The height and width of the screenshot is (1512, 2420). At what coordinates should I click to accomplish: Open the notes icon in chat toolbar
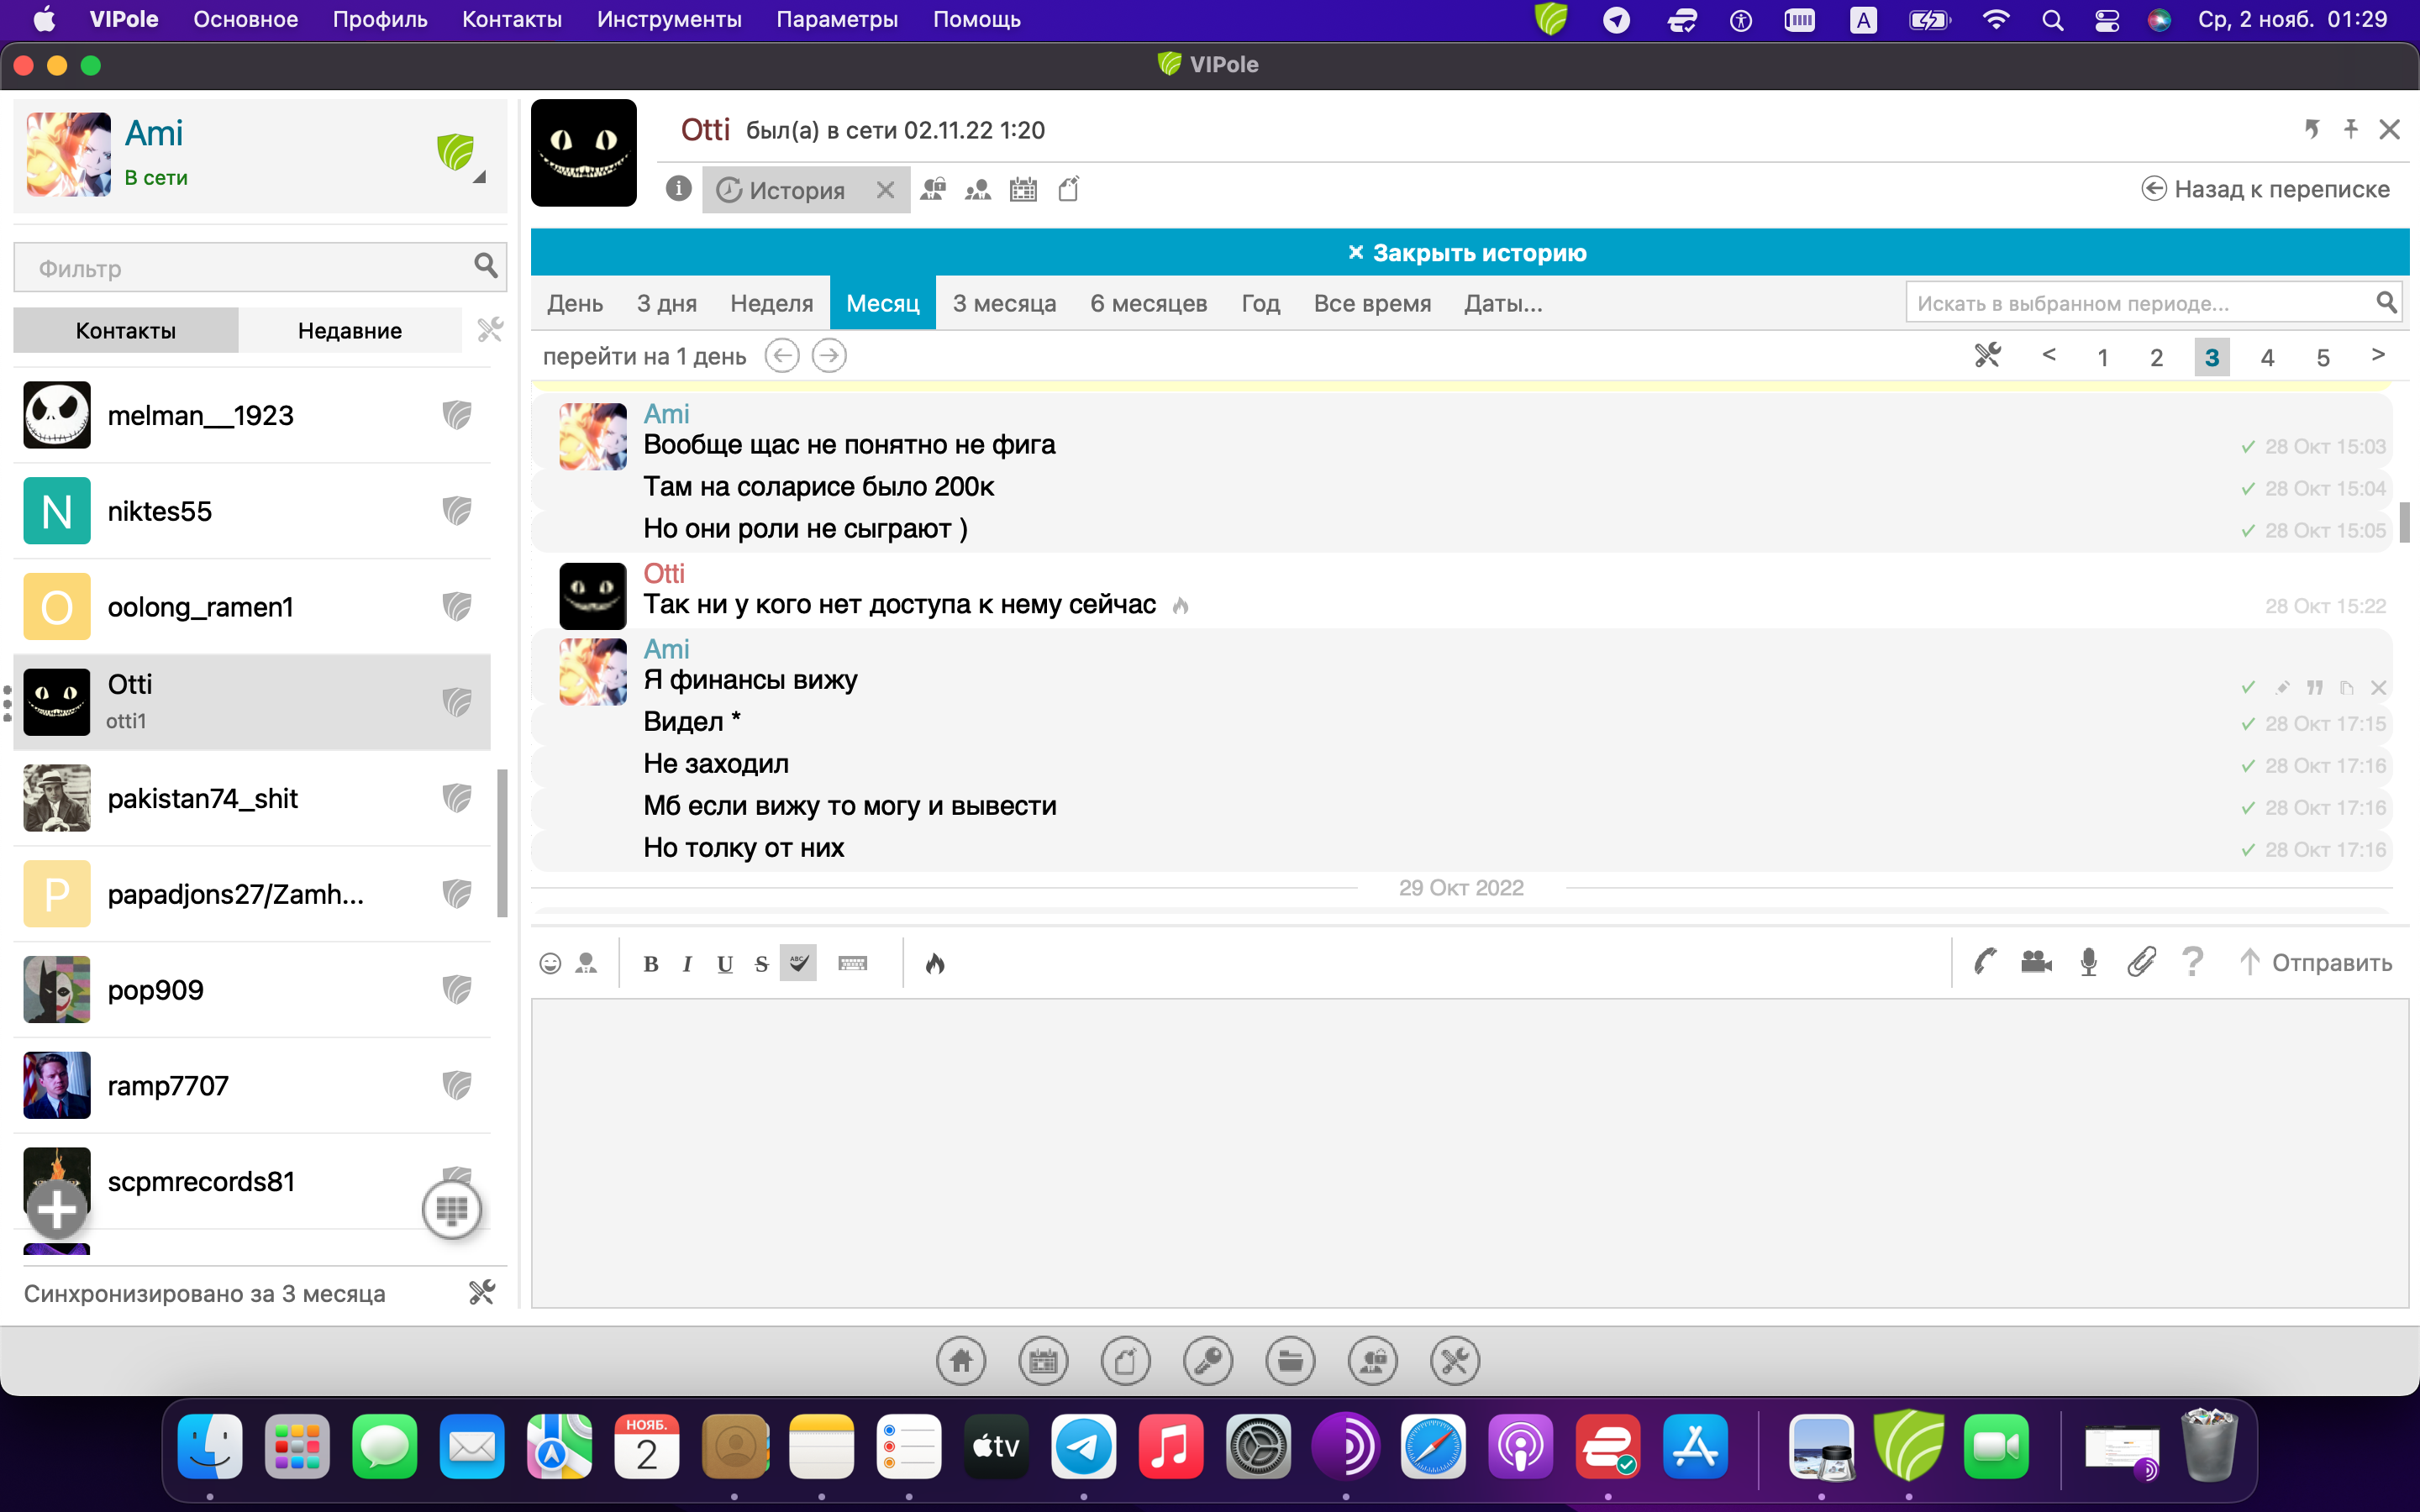point(1069,189)
